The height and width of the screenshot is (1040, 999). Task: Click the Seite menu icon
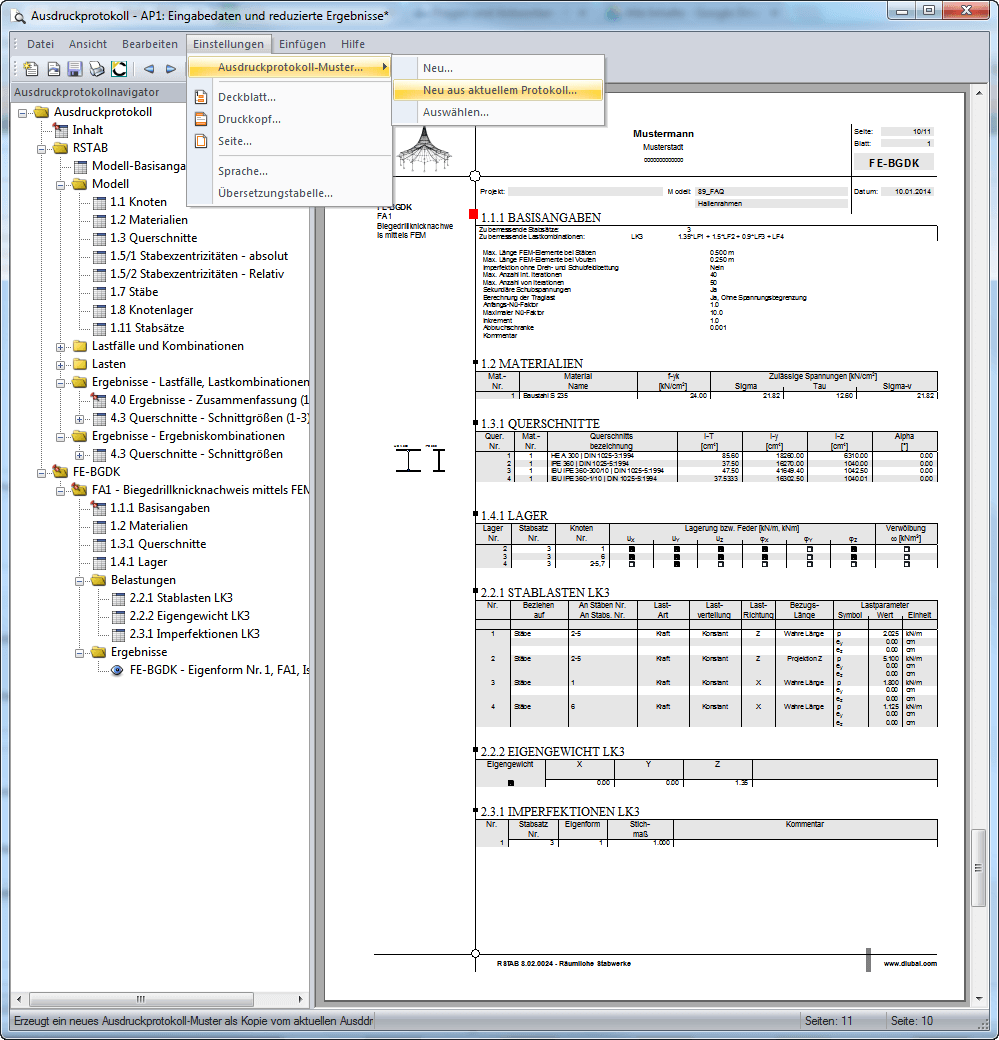(x=201, y=141)
